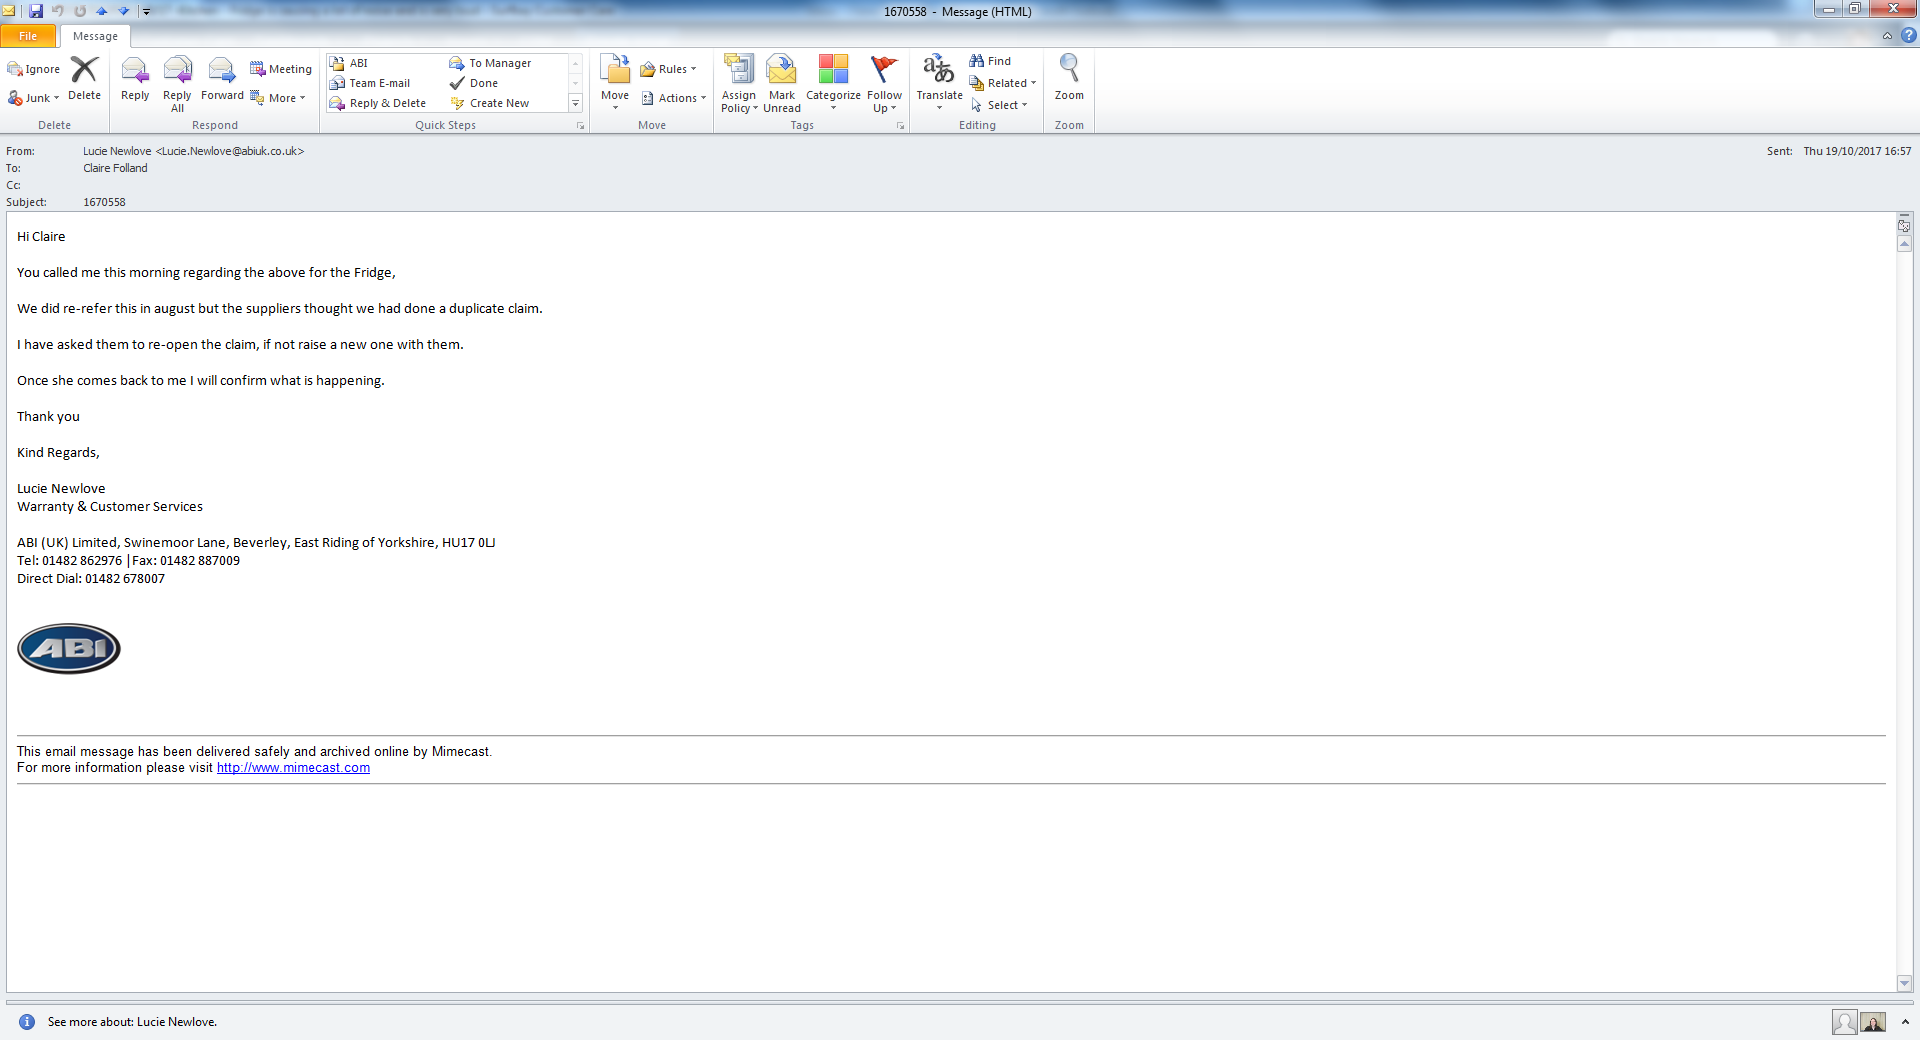Open the Translate menu

939,83
